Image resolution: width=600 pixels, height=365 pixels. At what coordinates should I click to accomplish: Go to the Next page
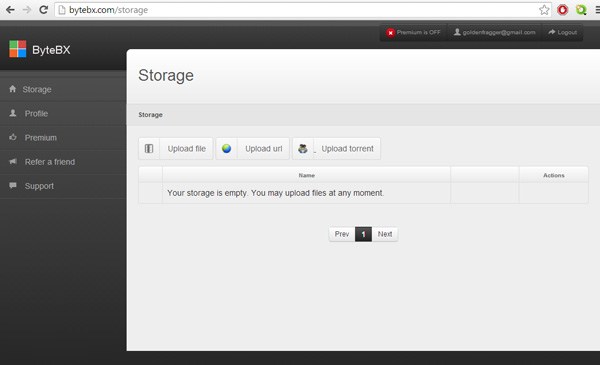(x=385, y=234)
